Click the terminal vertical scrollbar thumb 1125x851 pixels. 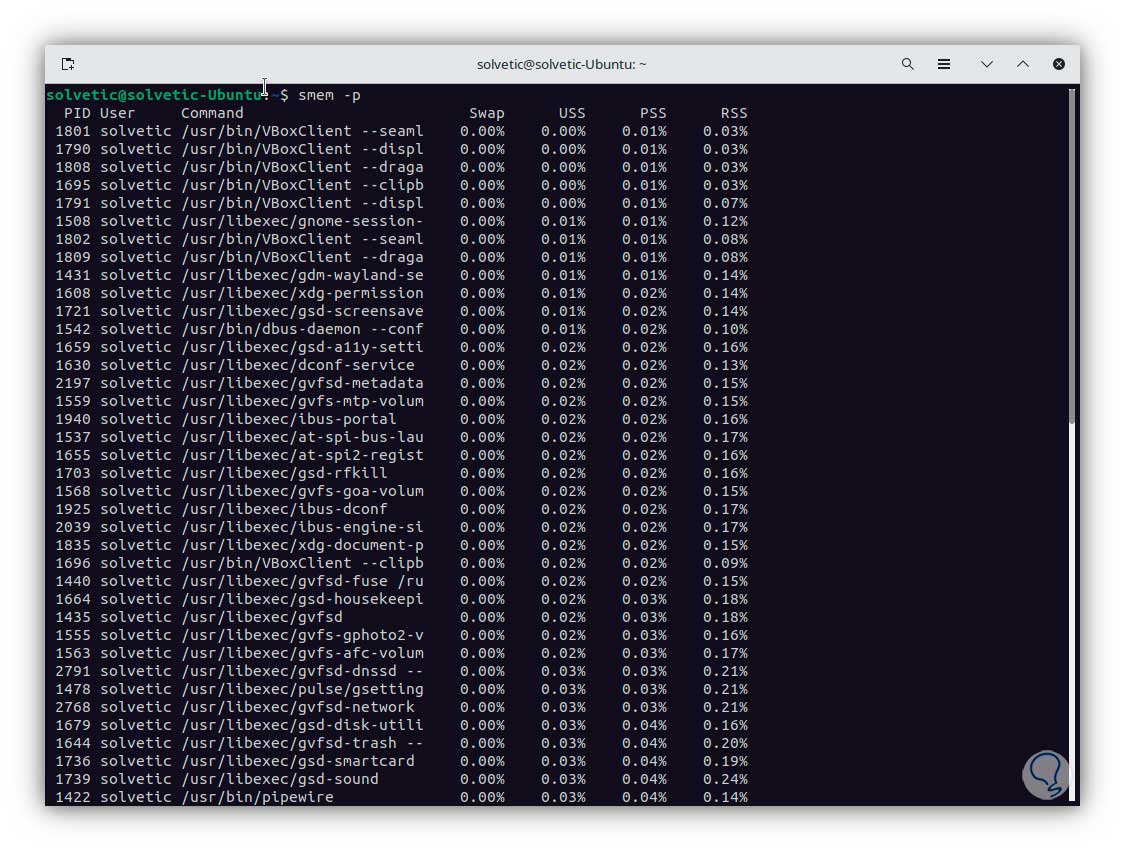coord(1071,255)
